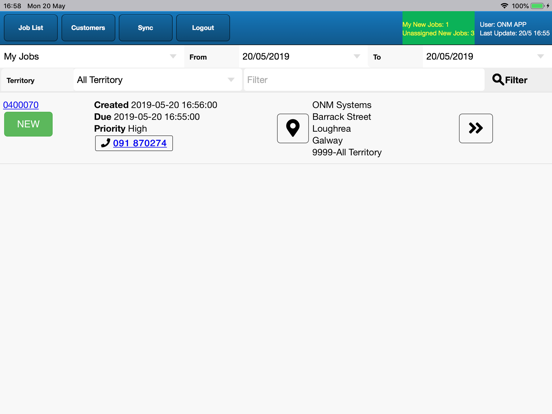Click the 9999-All Territory text

coord(347,152)
